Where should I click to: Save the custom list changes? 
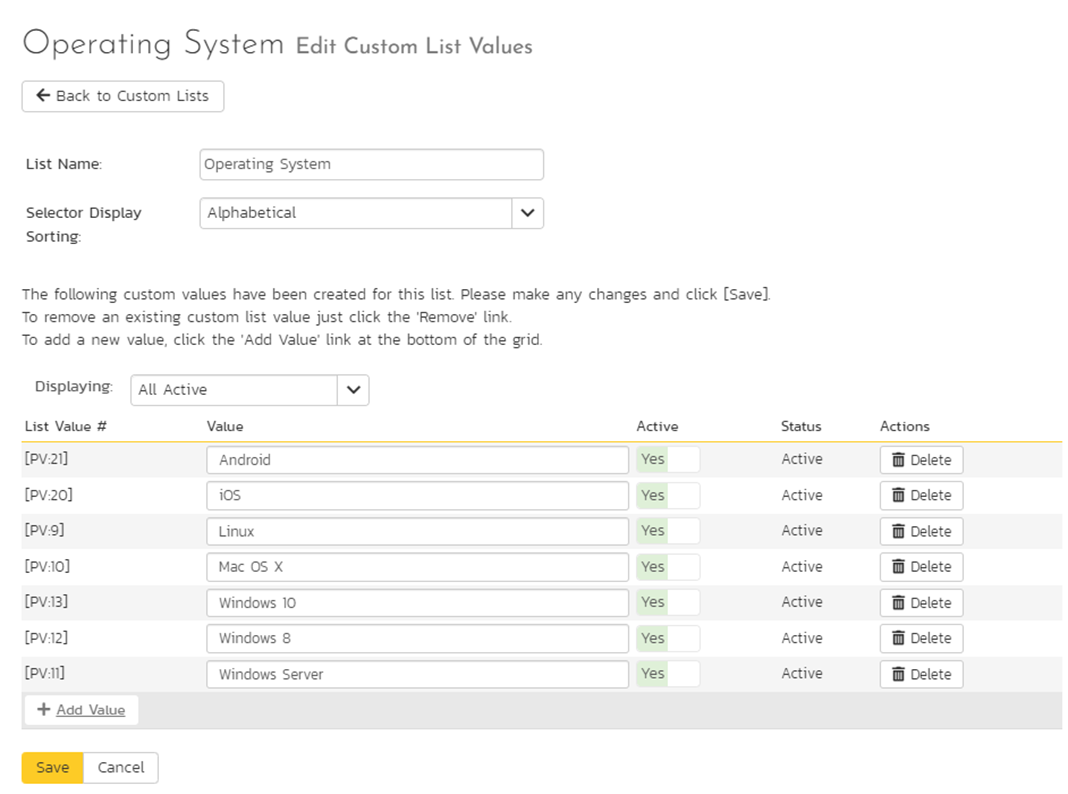coord(52,767)
